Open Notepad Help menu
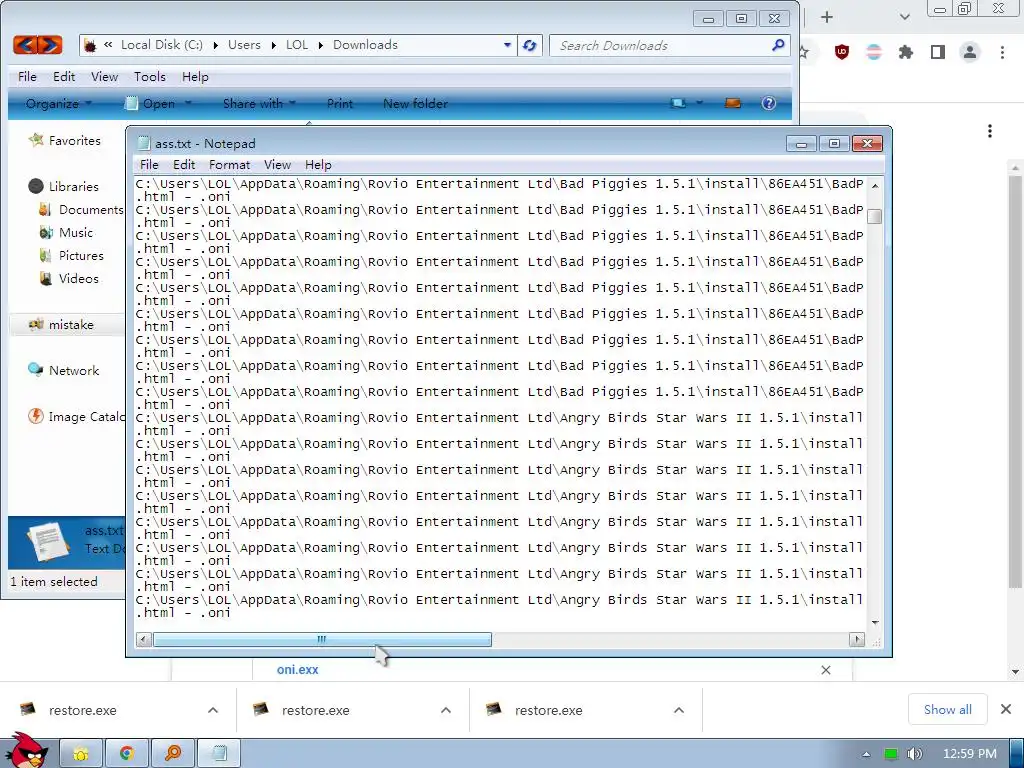1024x768 pixels. click(x=318, y=165)
